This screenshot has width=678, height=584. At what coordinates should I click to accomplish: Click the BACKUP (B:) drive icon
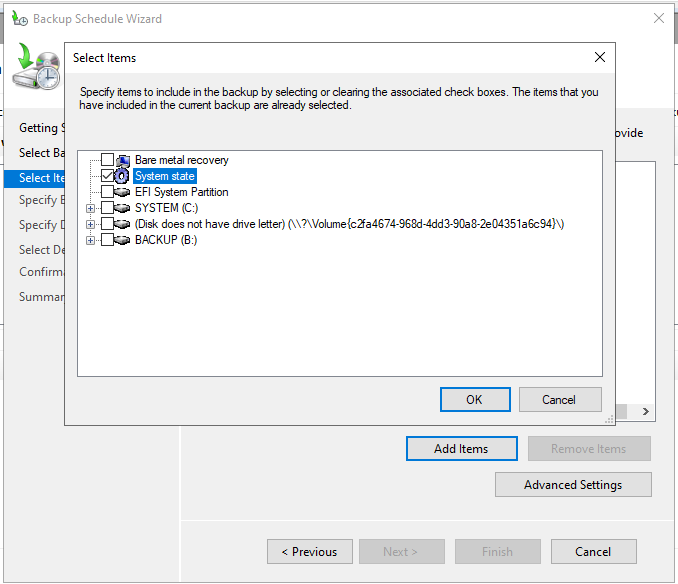point(123,240)
